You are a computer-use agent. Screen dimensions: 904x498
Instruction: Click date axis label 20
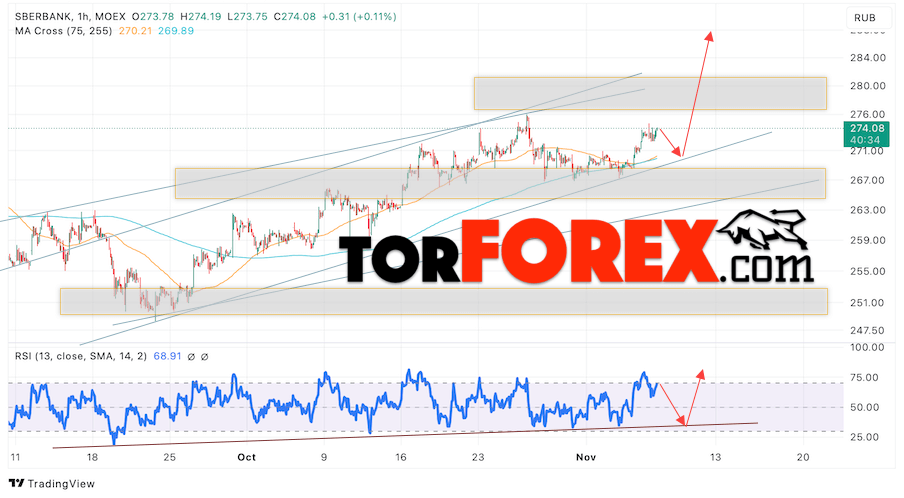click(x=803, y=458)
